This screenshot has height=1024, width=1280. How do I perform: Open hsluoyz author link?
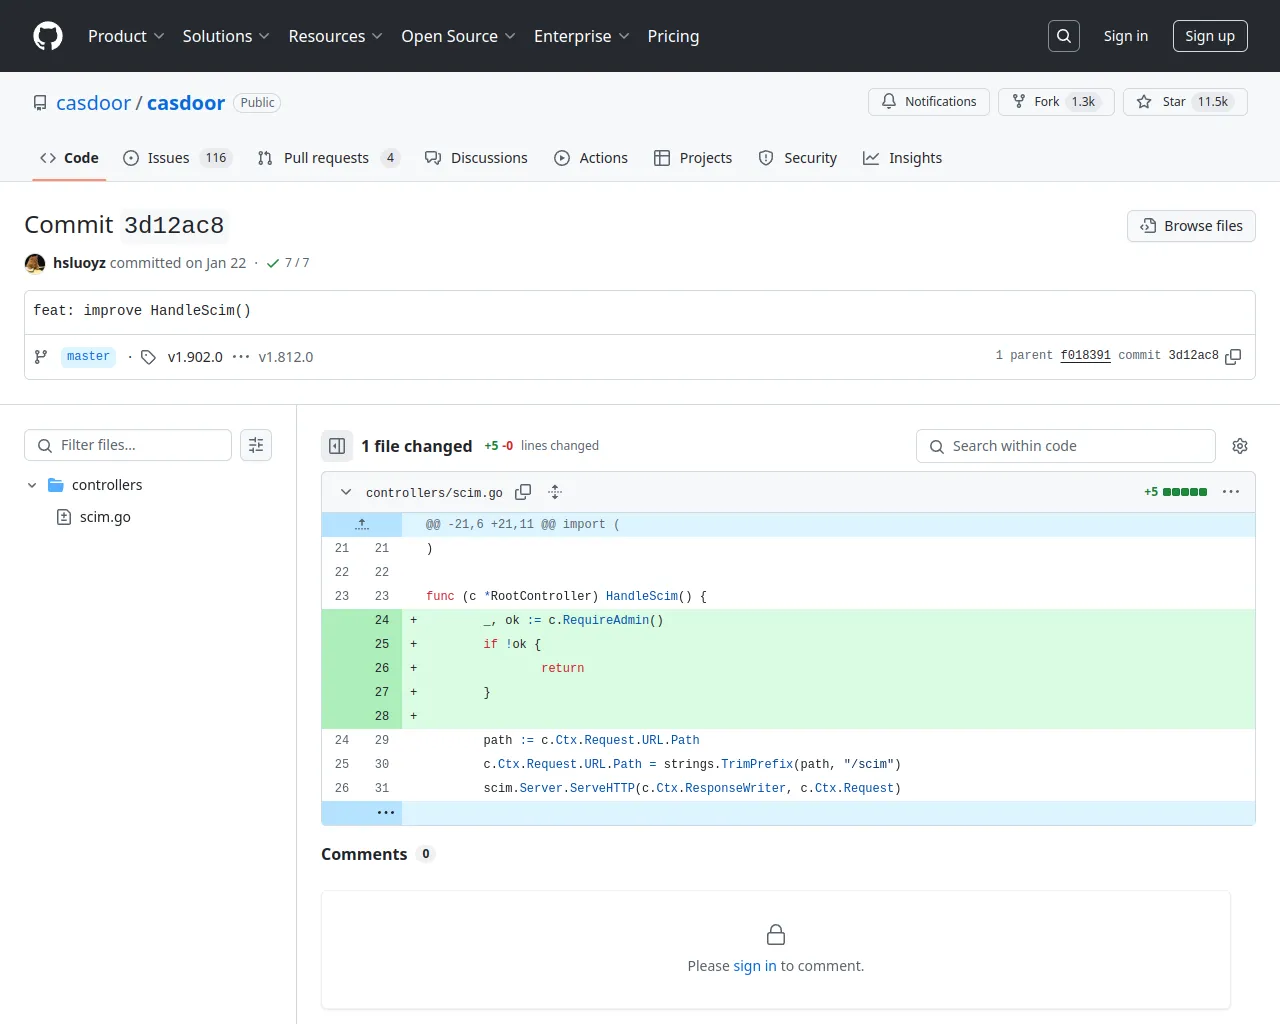pos(79,263)
